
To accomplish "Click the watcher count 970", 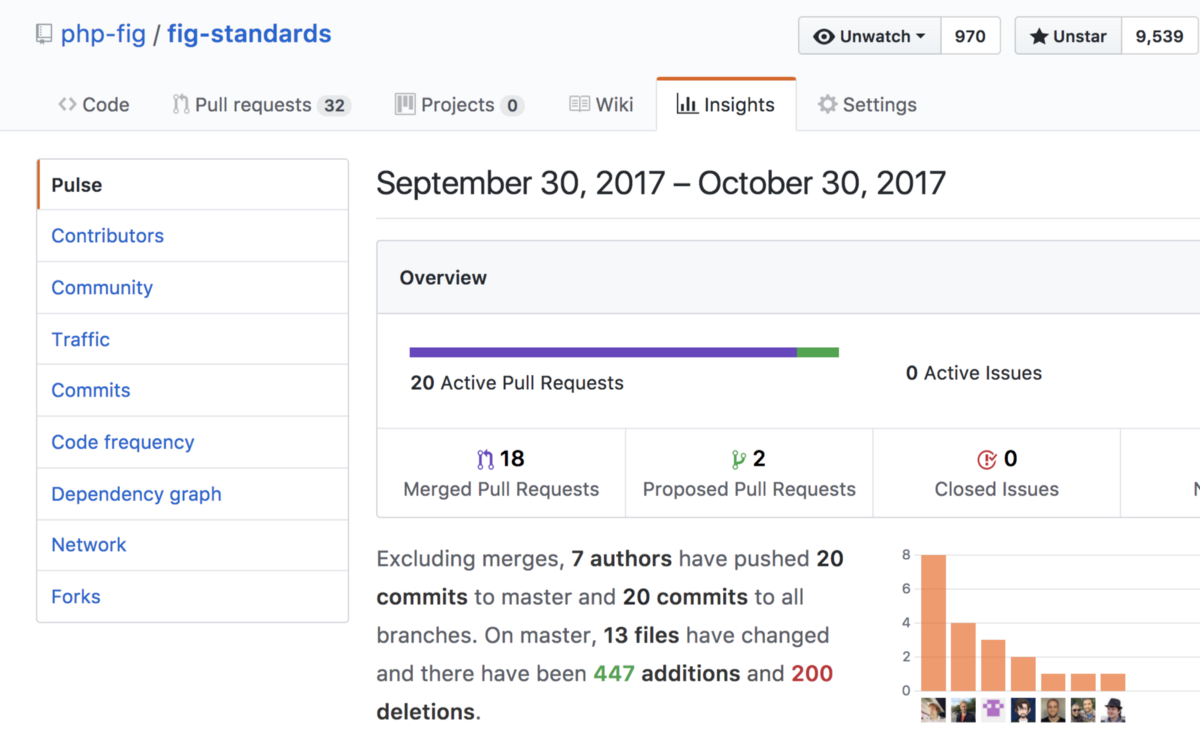I will point(970,35).
